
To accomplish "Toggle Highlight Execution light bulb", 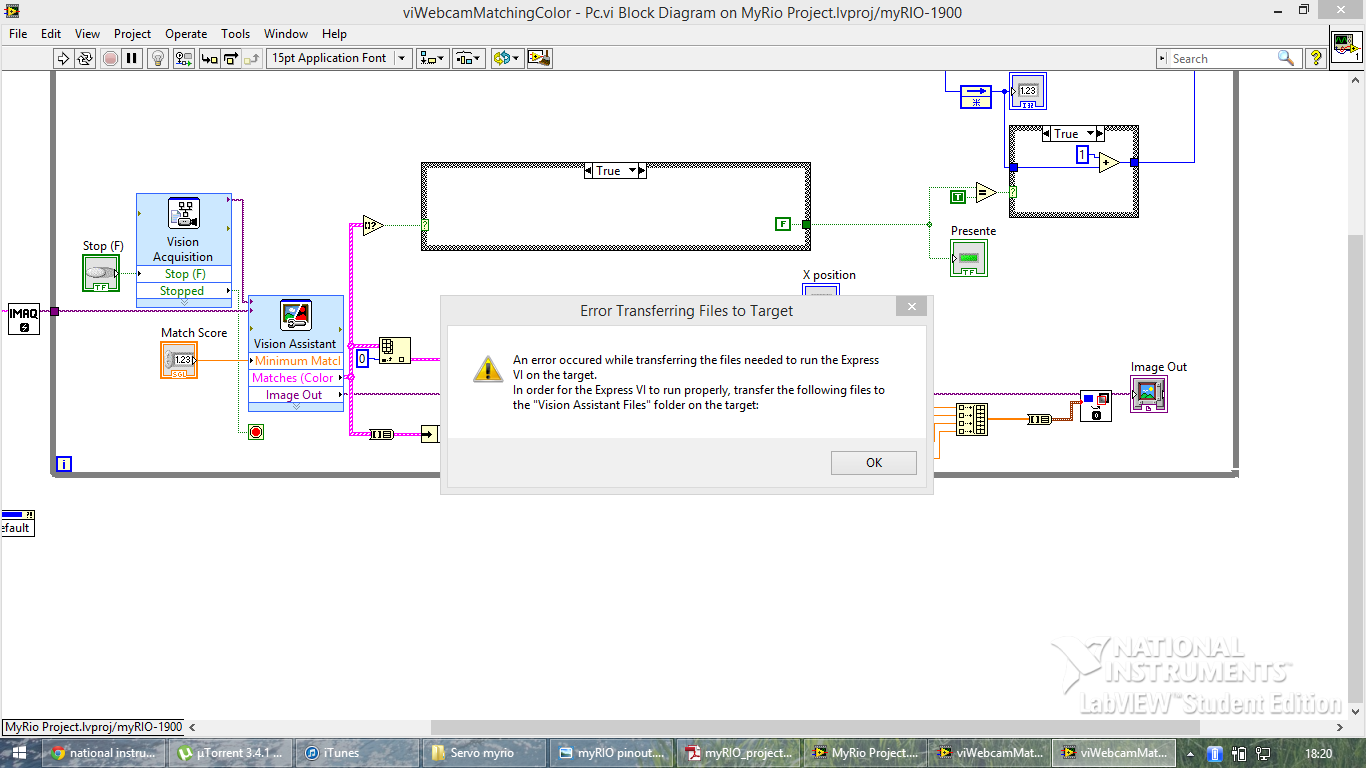I will [x=157, y=58].
